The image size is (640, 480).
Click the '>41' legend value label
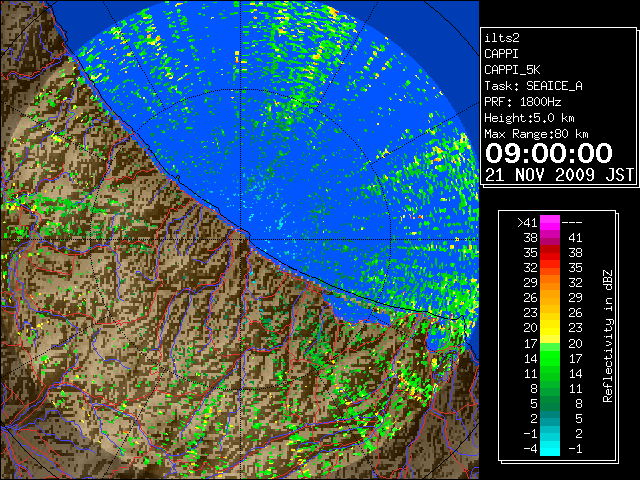point(527,223)
